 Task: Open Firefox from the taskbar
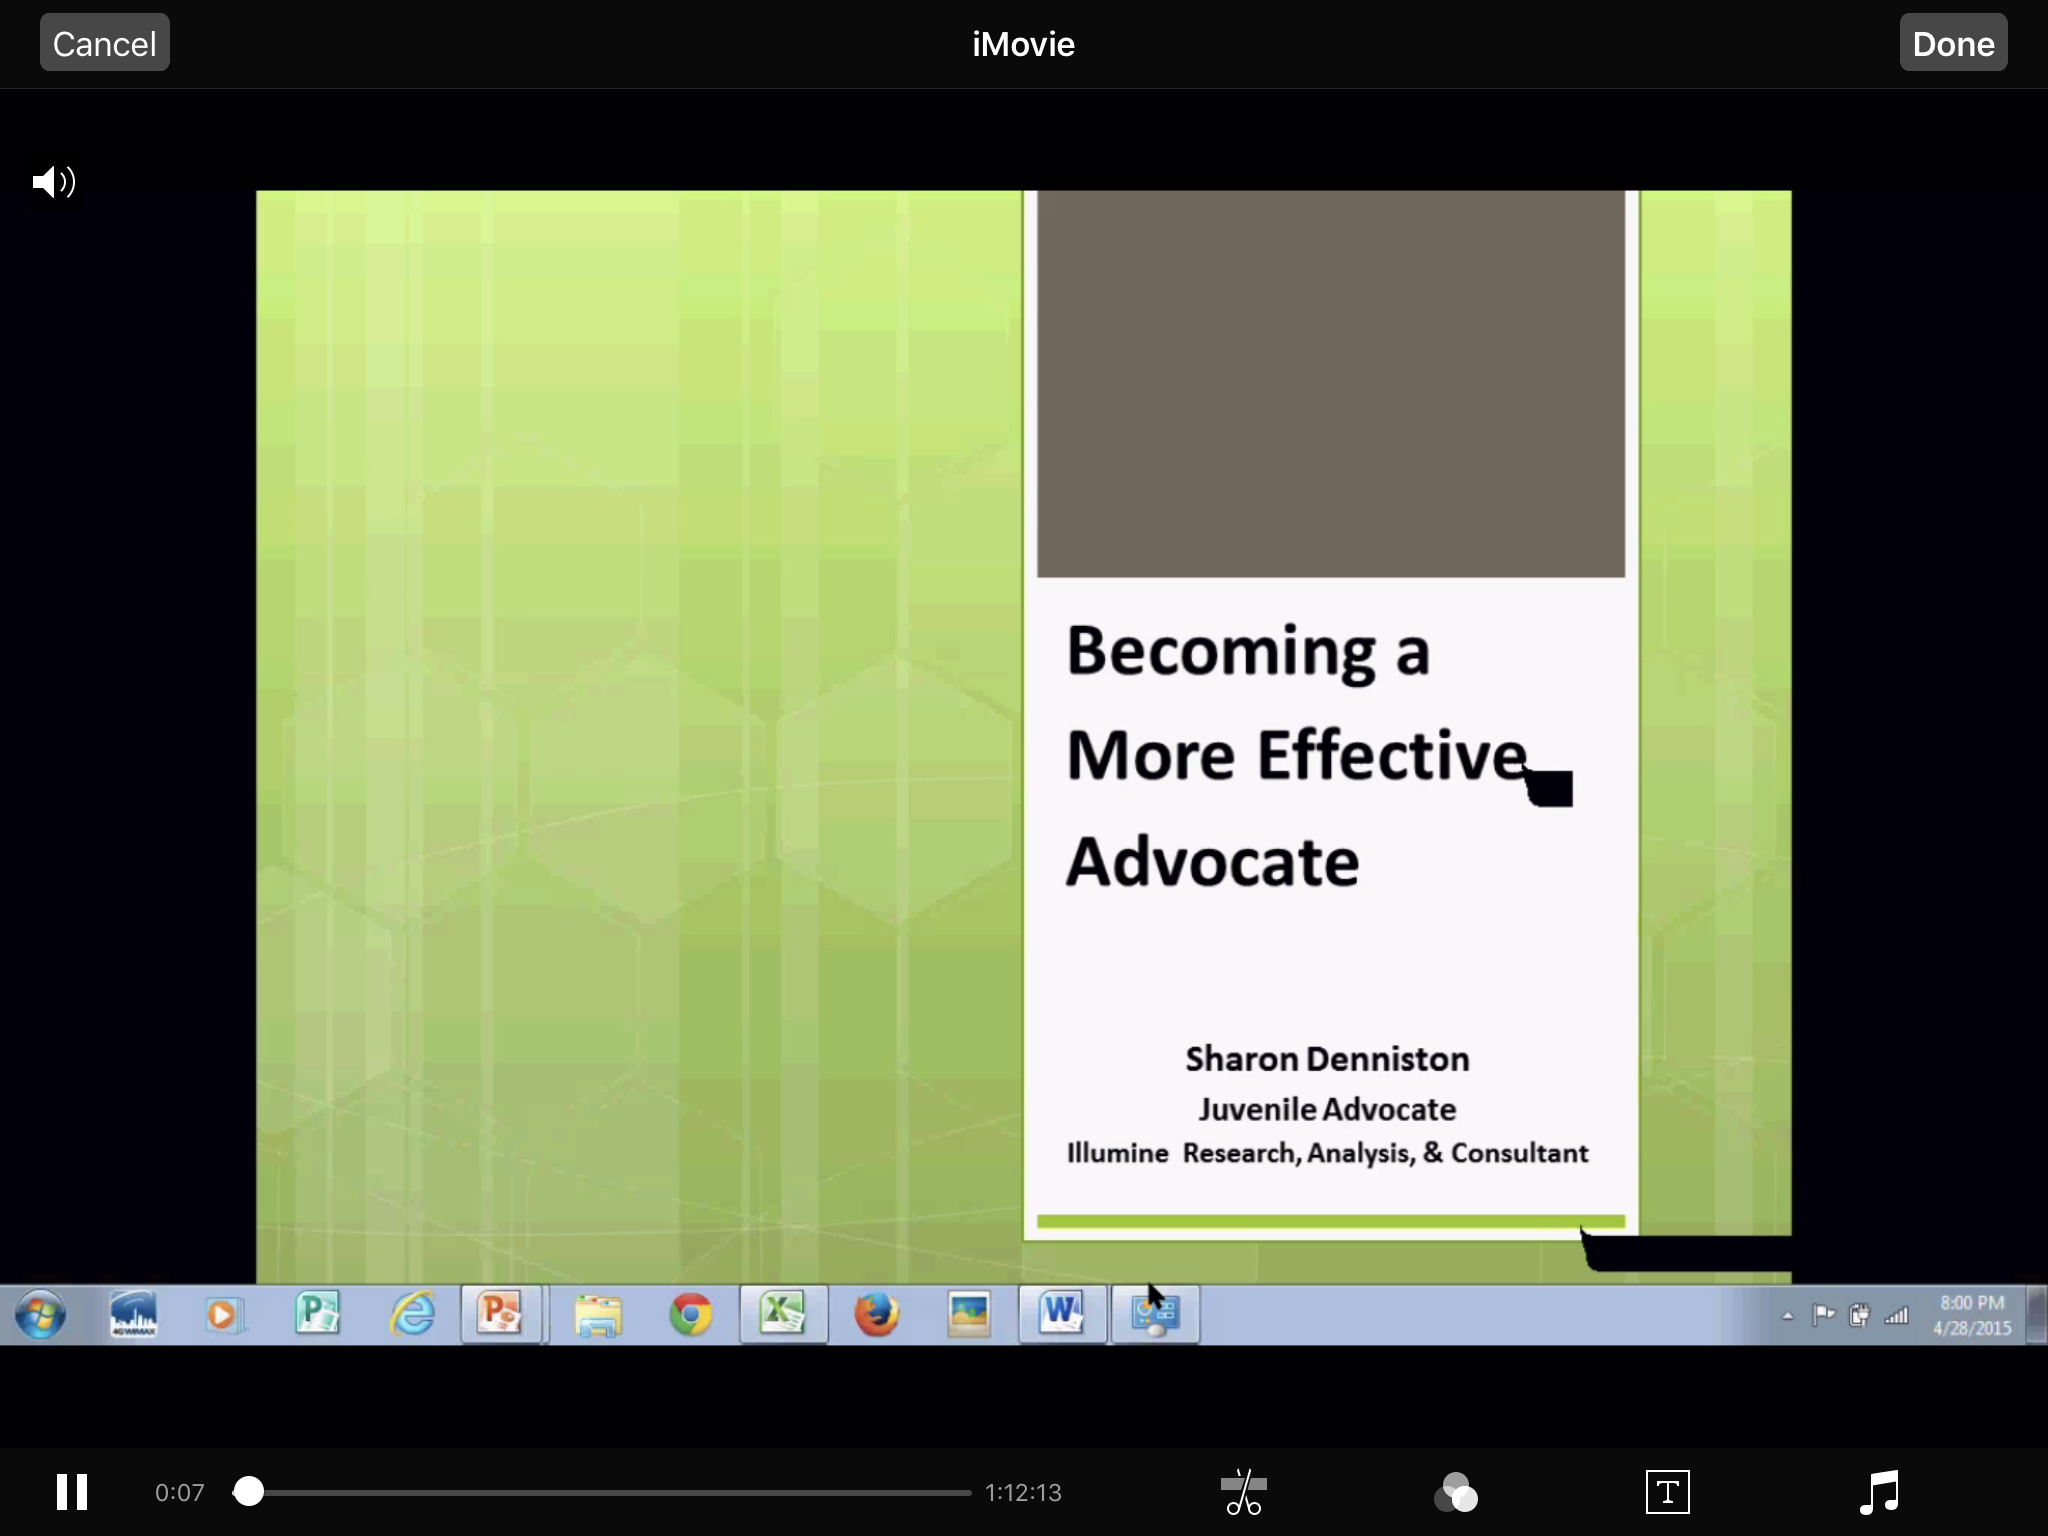[876, 1314]
